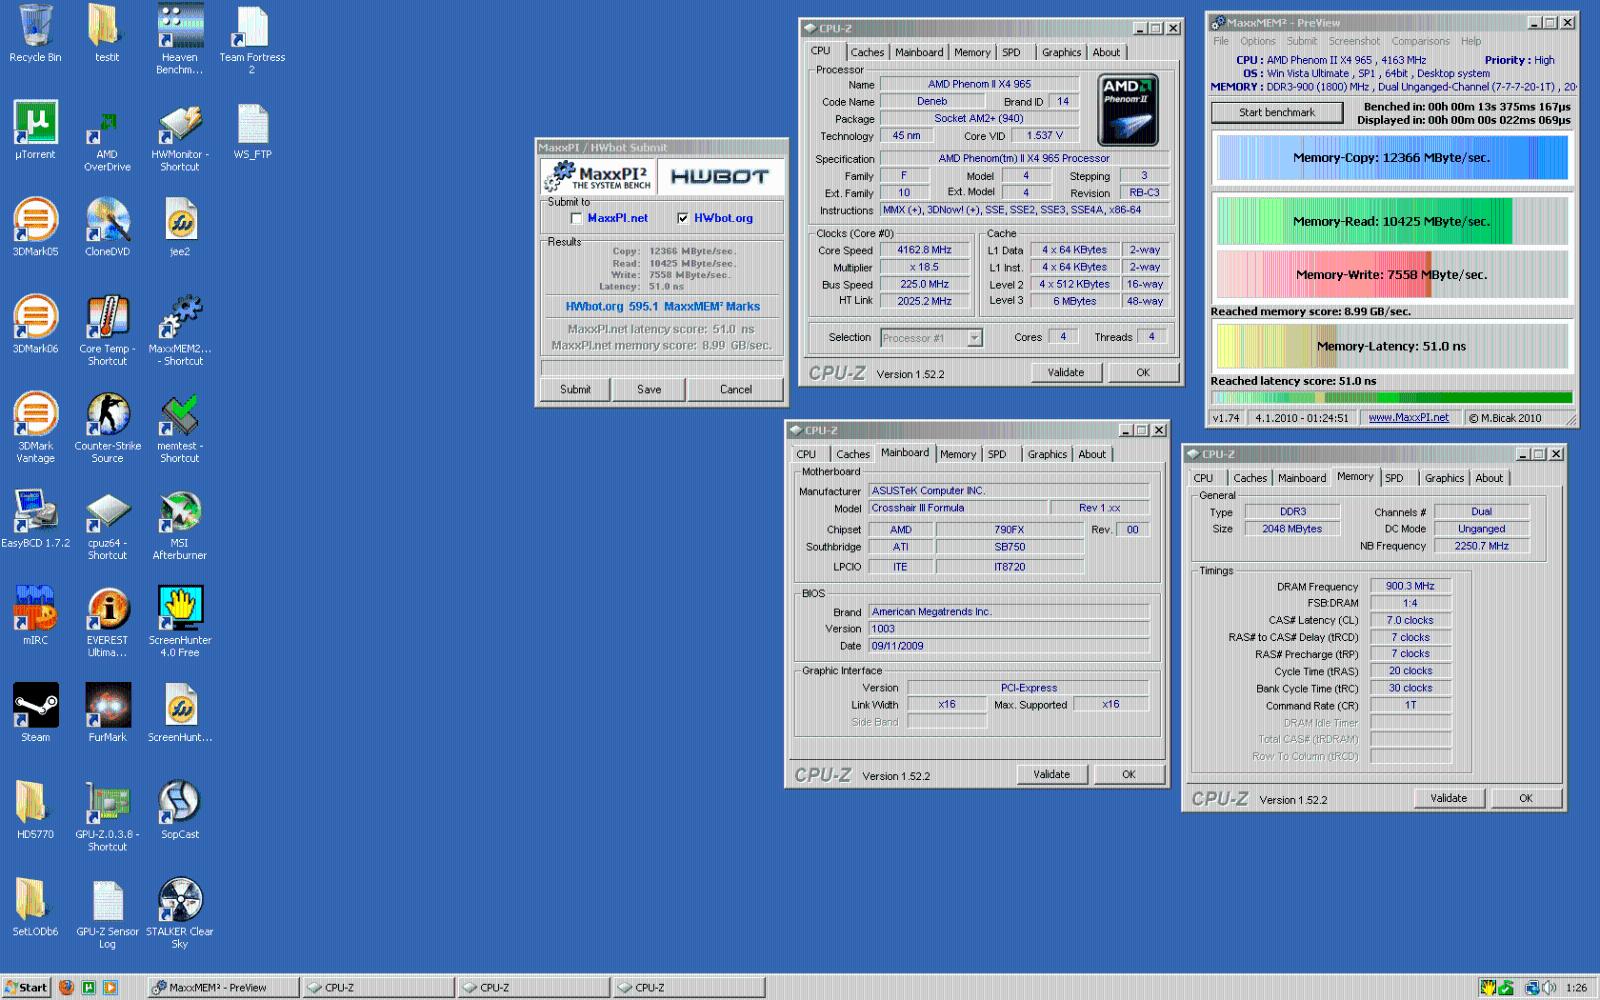Click Validate in the CPU tab window
1600x1000 pixels.
[1066, 373]
